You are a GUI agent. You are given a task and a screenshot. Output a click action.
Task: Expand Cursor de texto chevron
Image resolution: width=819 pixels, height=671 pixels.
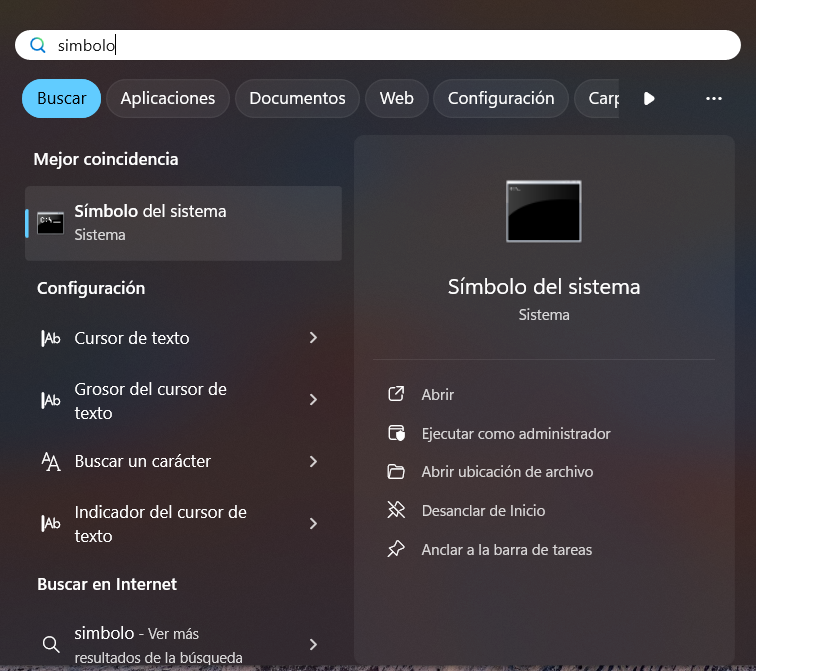coord(313,338)
